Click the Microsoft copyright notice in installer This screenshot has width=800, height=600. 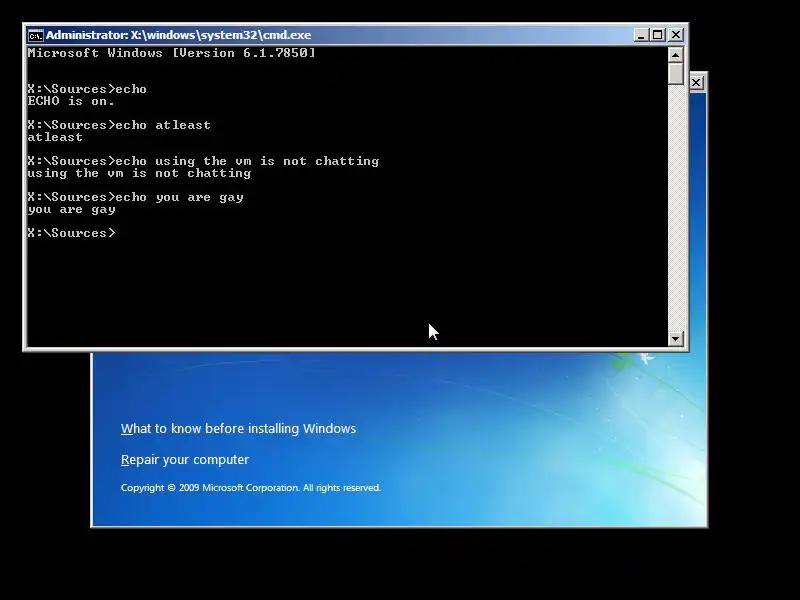pyautogui.click(x=251, y=488)
